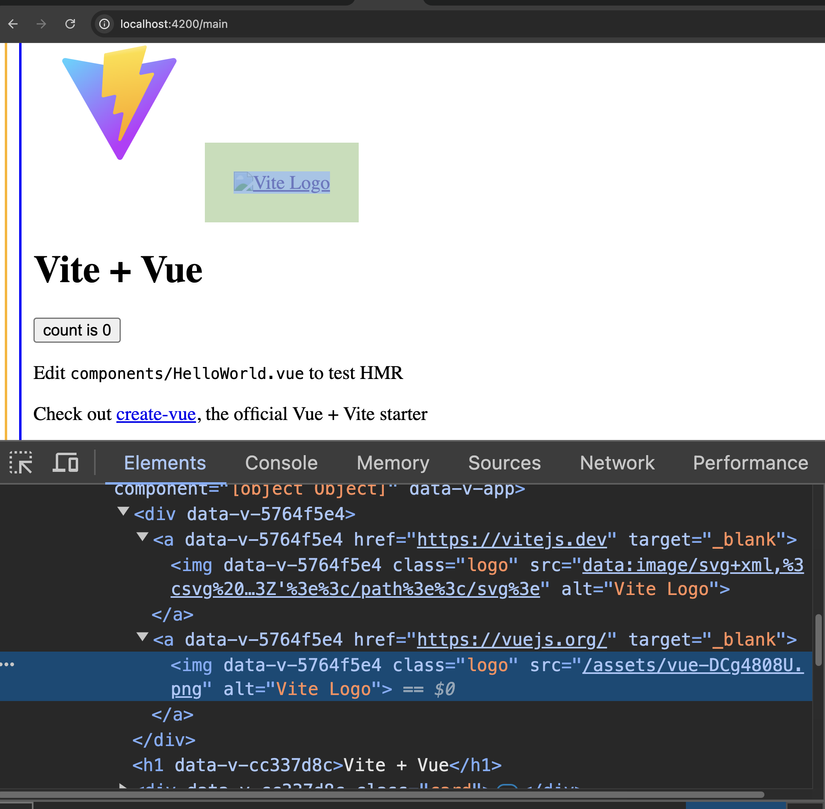Open the three-dot menu on the selected DOM row

click(7, 664)
